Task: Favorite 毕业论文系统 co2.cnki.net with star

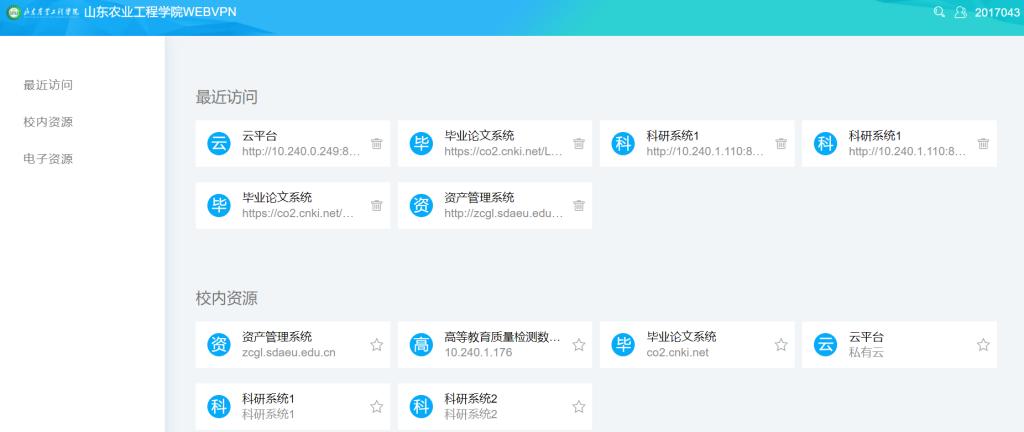Action: [781, 345]
